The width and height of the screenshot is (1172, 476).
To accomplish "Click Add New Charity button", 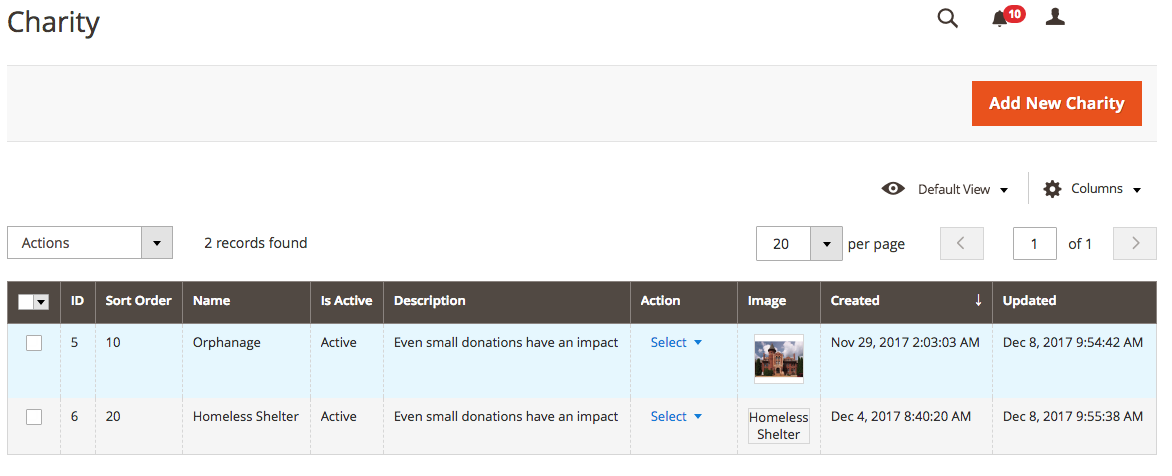I will click(1057, 103).
